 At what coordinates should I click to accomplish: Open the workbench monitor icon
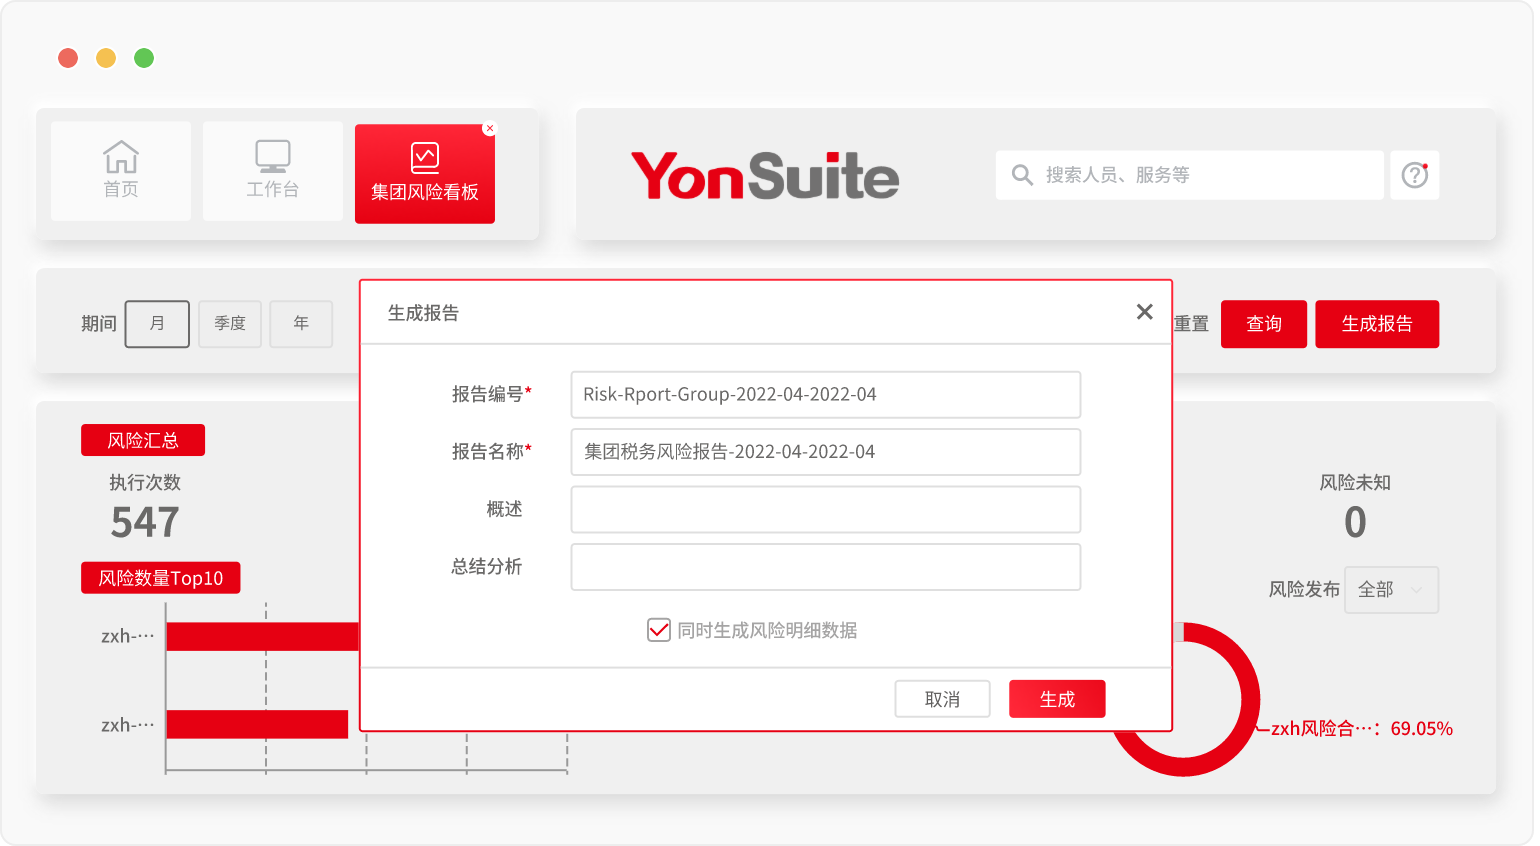(272, 158)
